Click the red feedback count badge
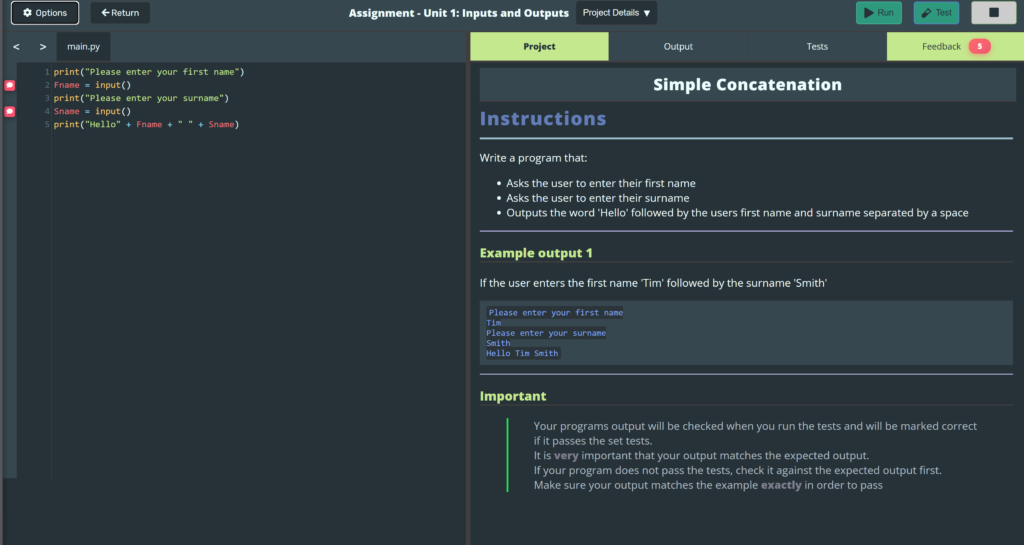The height and width of the screenshot is (545, 1024). coord(979,47)
